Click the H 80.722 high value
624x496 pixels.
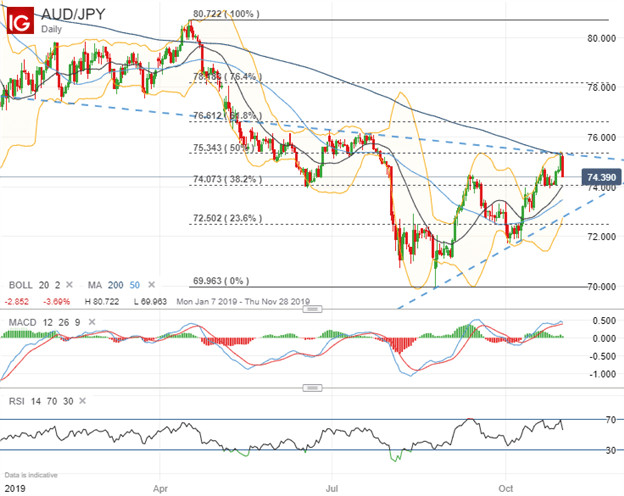click(102, 302)
